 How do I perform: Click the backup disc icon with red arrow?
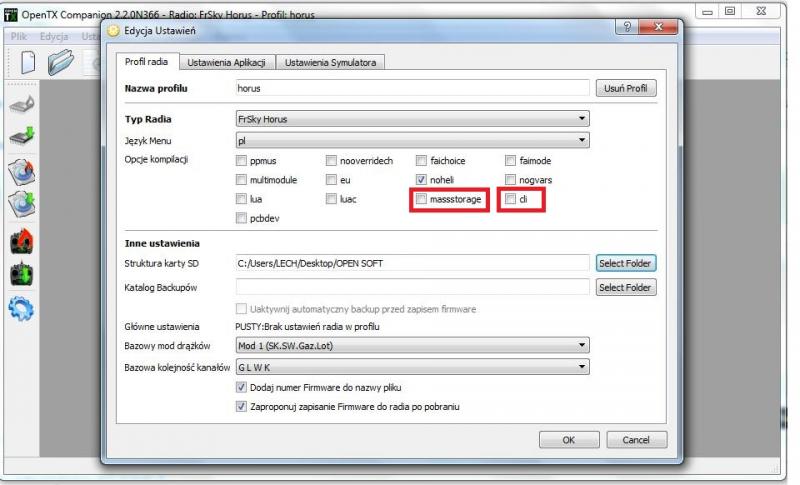point(22,171)
